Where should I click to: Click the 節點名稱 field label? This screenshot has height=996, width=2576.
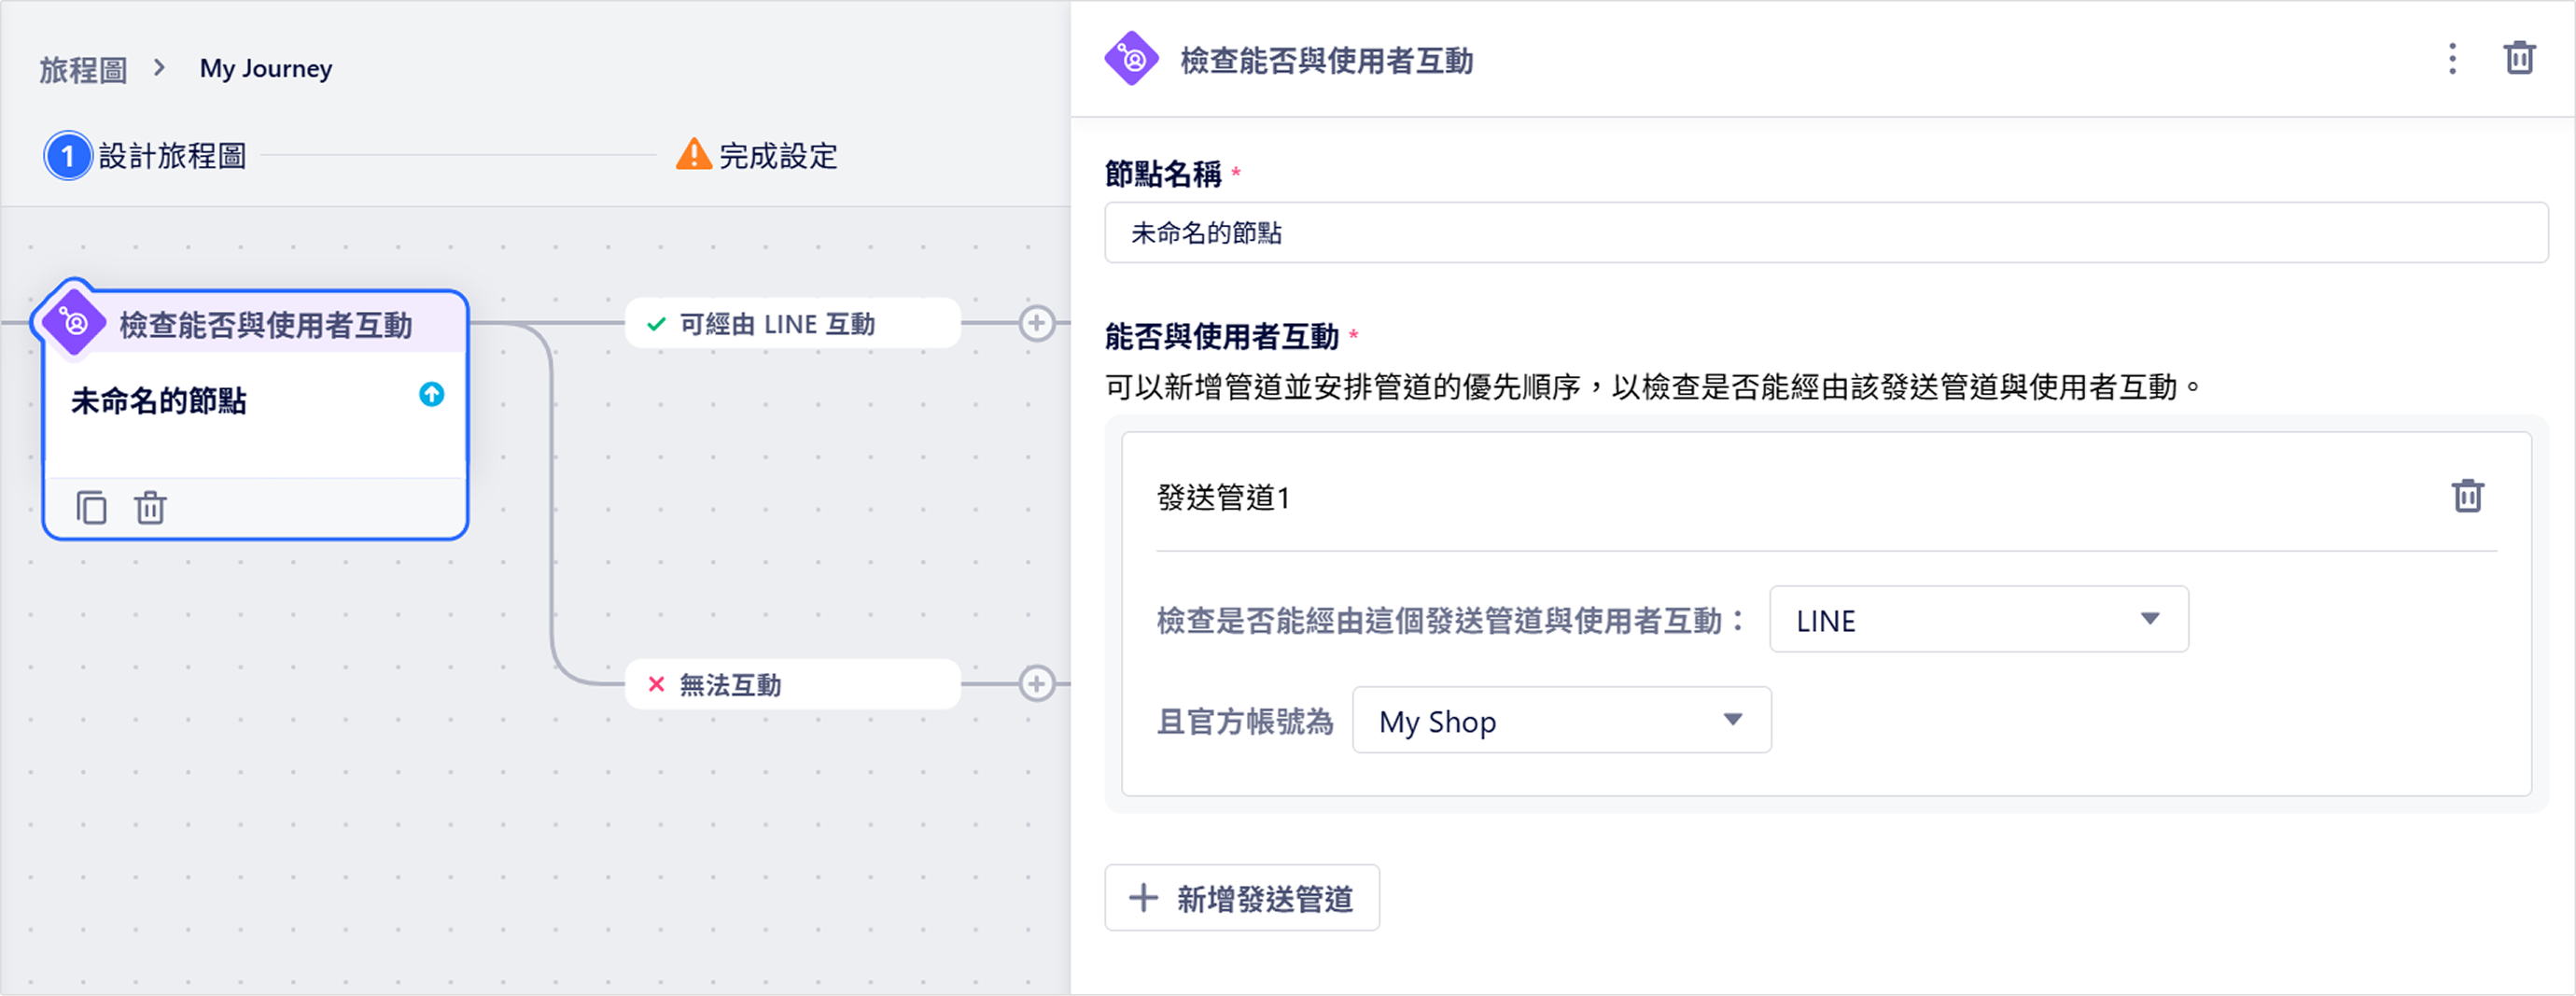(x=1163, y=174)
